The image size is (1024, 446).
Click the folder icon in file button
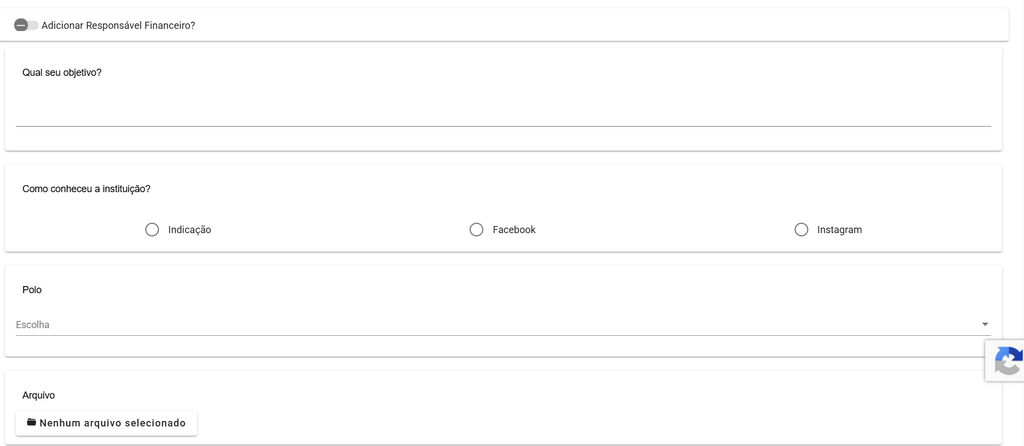click(31, 422)
